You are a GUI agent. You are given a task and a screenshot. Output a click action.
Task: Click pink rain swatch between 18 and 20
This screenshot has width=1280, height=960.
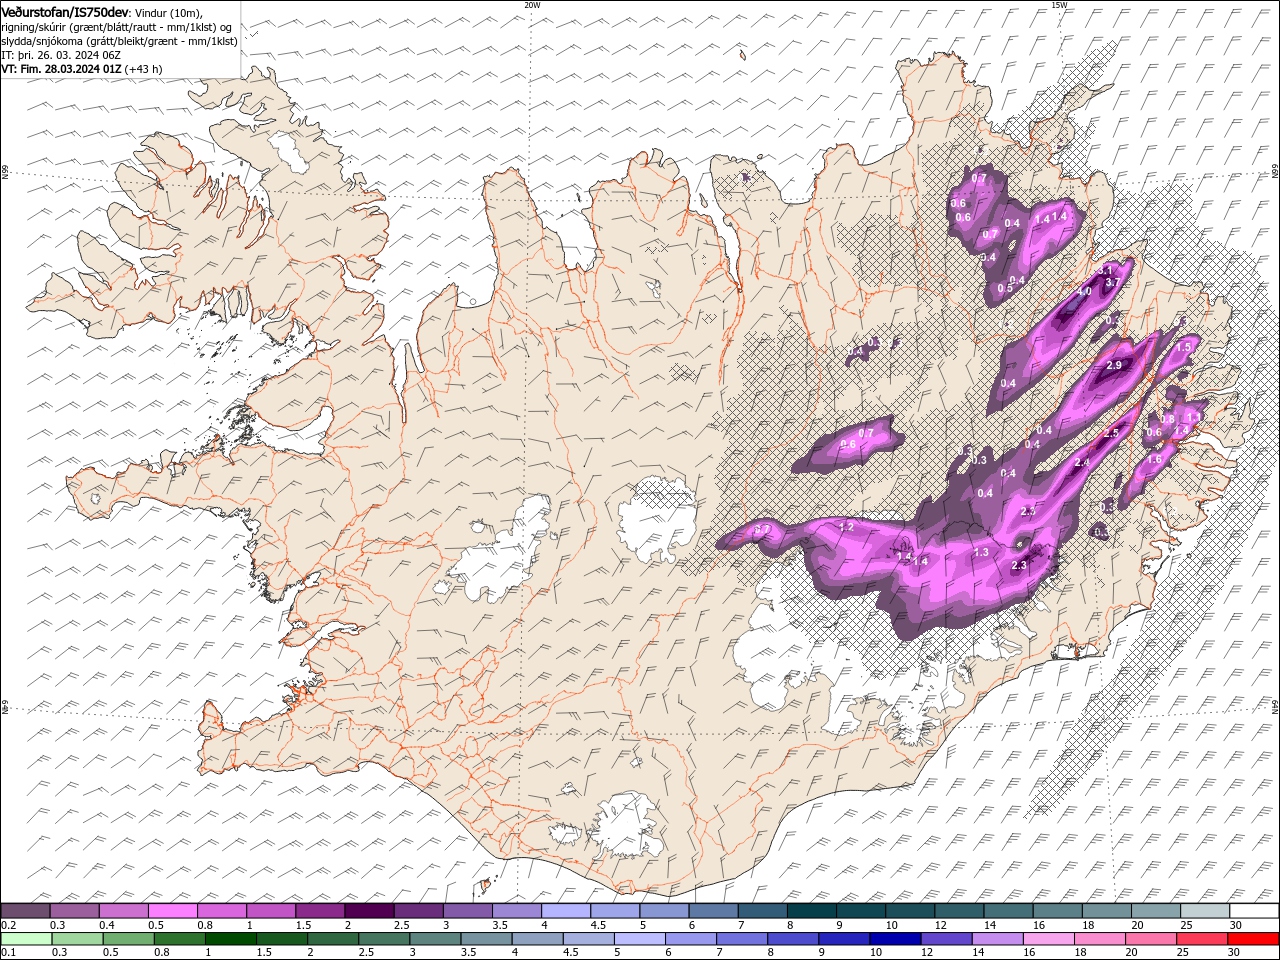[x=1100, y=939]
